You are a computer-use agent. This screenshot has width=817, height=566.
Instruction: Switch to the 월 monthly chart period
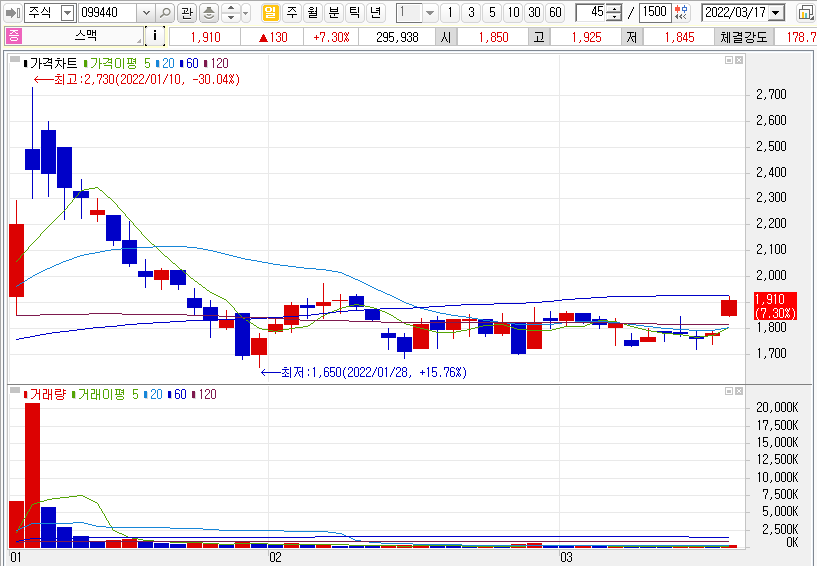313,13
